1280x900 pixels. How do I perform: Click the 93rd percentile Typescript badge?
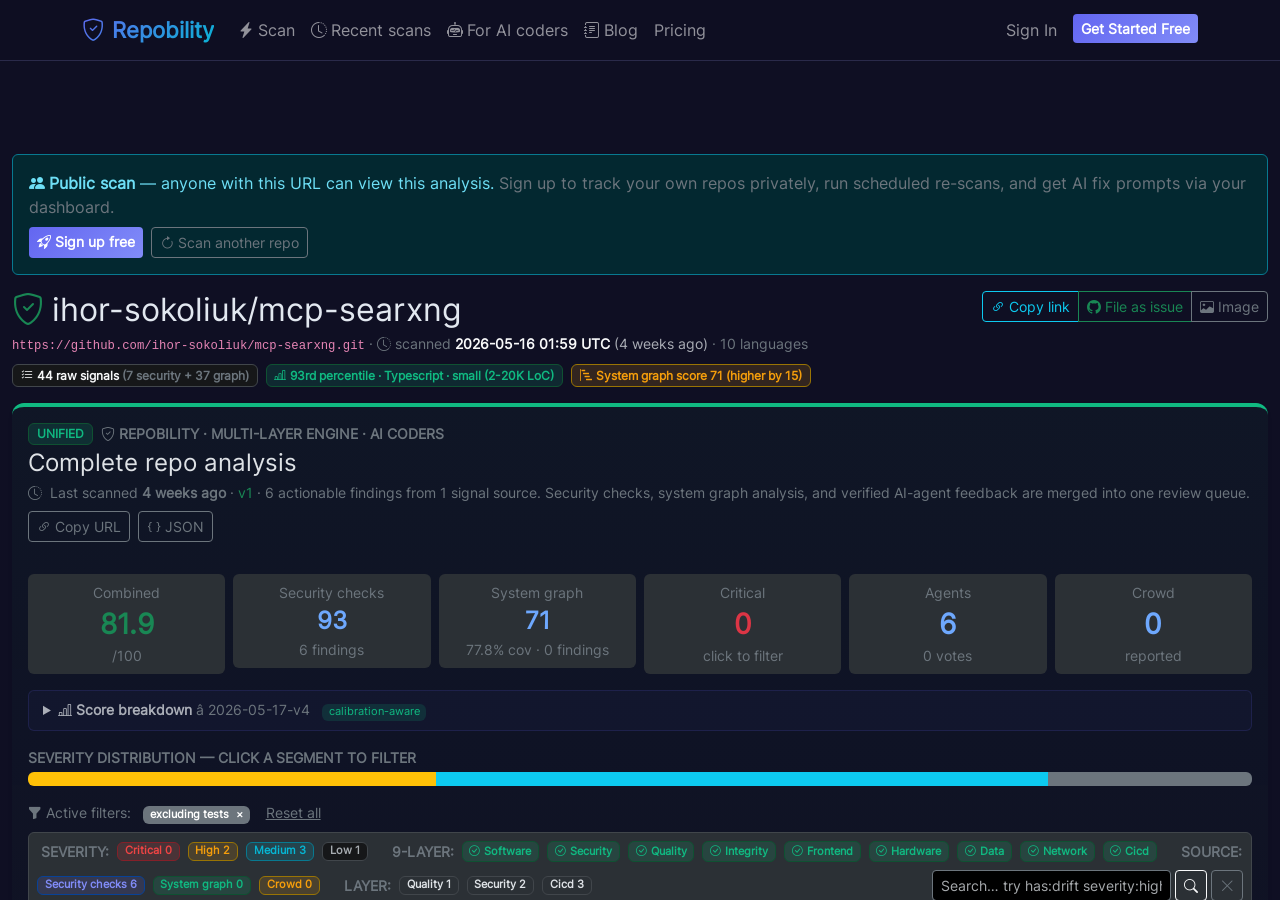(414, 376)
